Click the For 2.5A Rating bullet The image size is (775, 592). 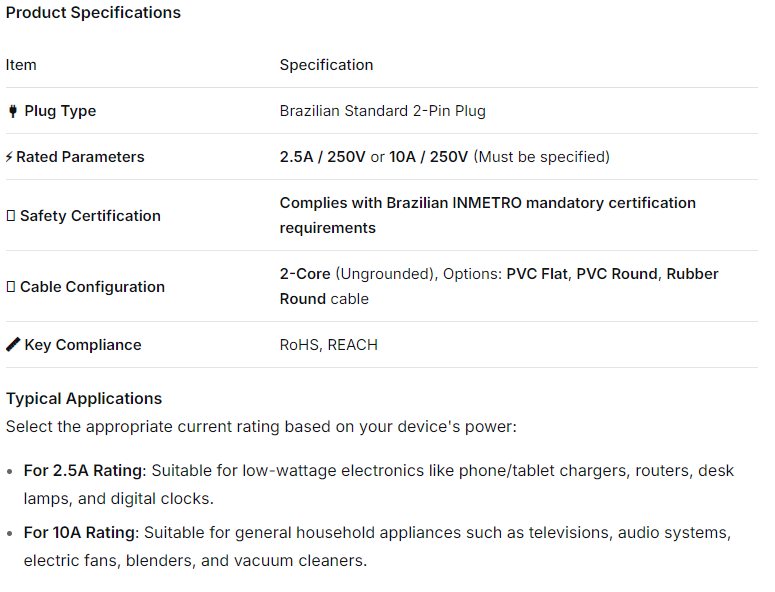[x=85, y=471]
